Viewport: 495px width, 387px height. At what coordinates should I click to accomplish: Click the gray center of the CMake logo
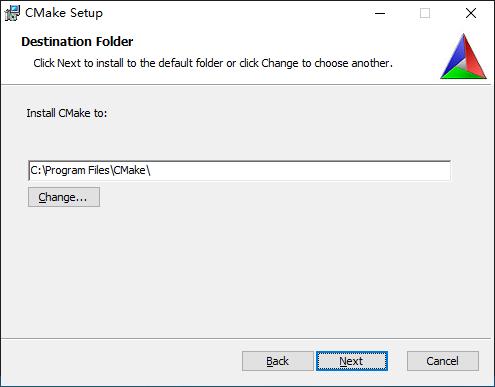(x=461, y=63)
